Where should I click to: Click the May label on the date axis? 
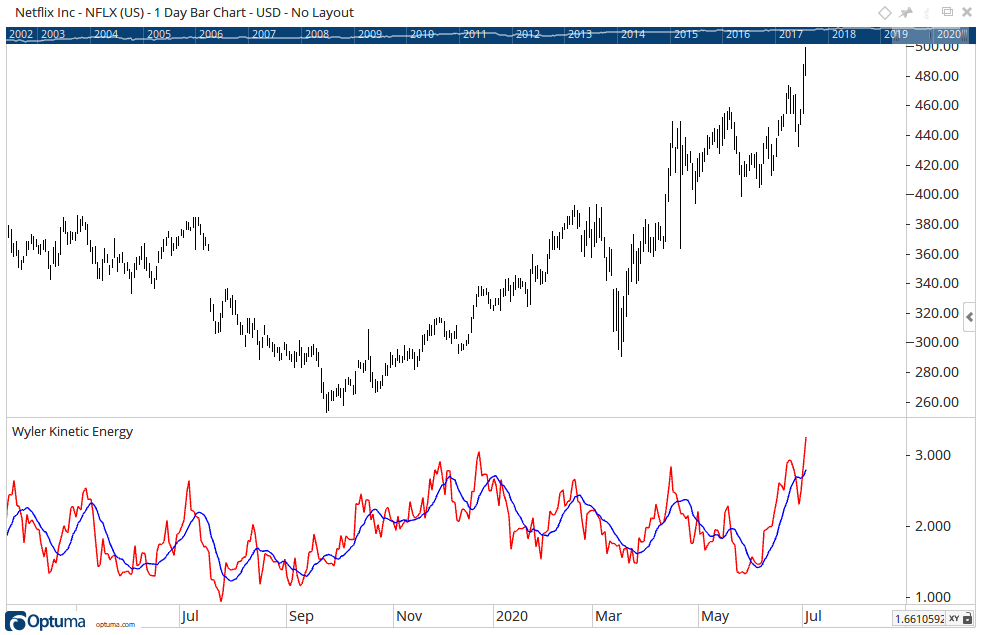click(x=715, y=617)
